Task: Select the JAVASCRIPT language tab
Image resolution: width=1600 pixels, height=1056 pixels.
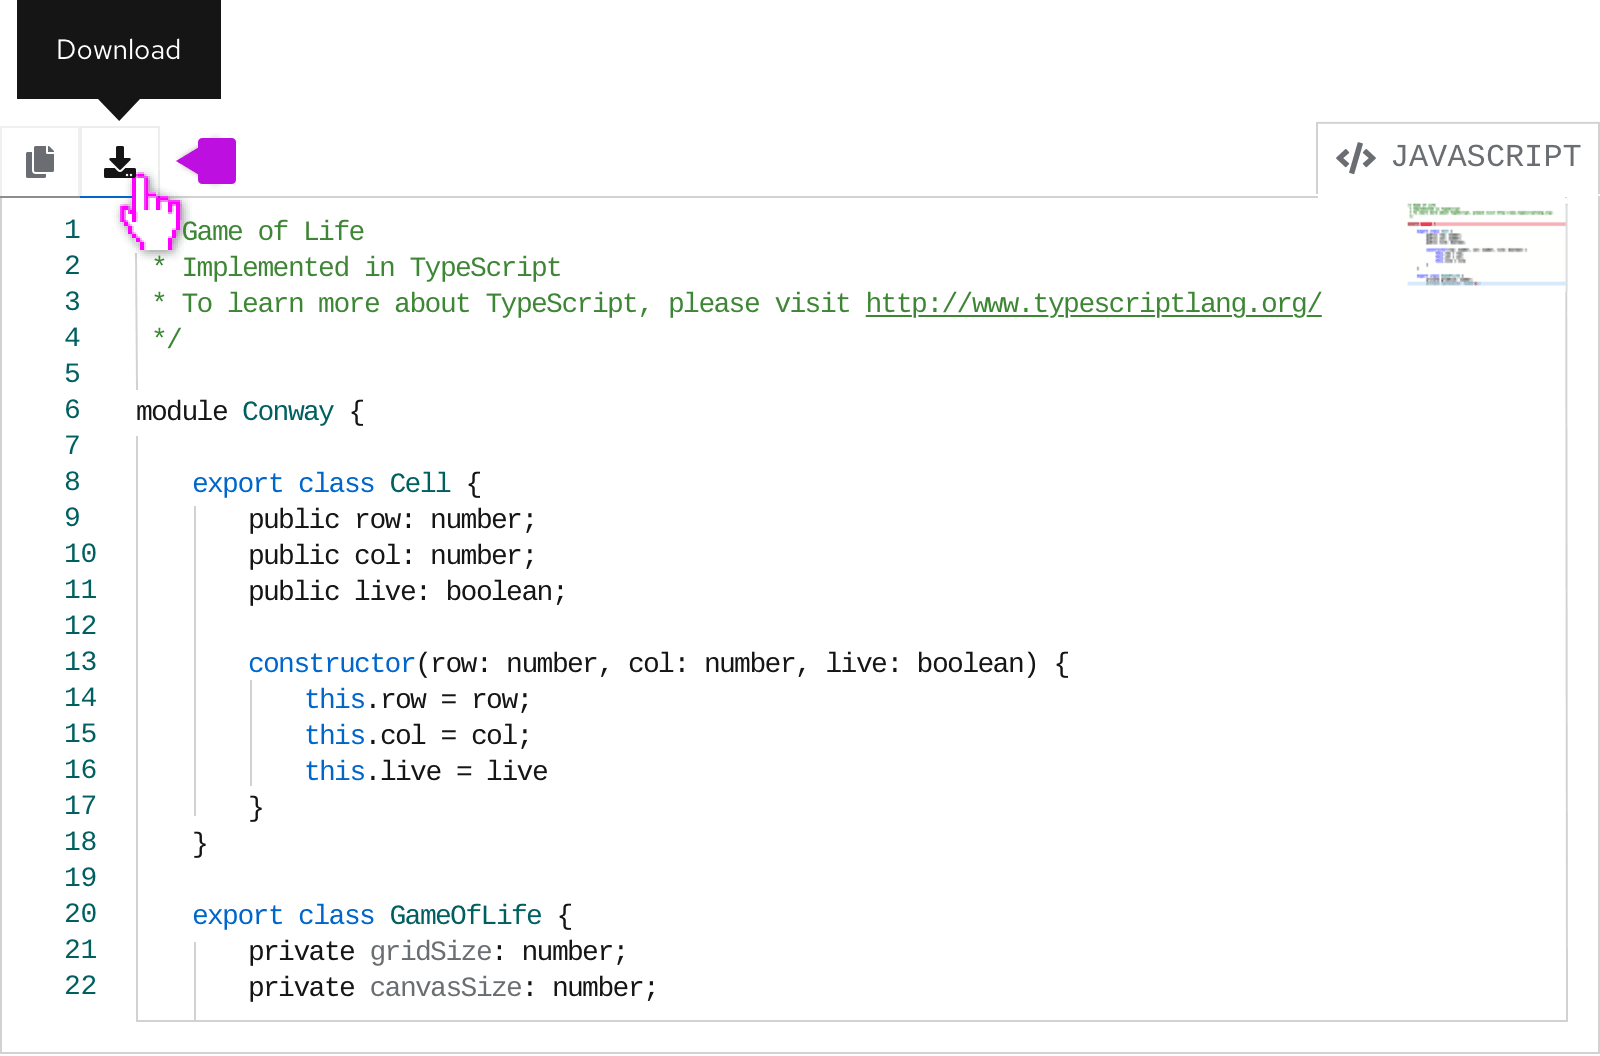Action: [x=1458, y=158]
